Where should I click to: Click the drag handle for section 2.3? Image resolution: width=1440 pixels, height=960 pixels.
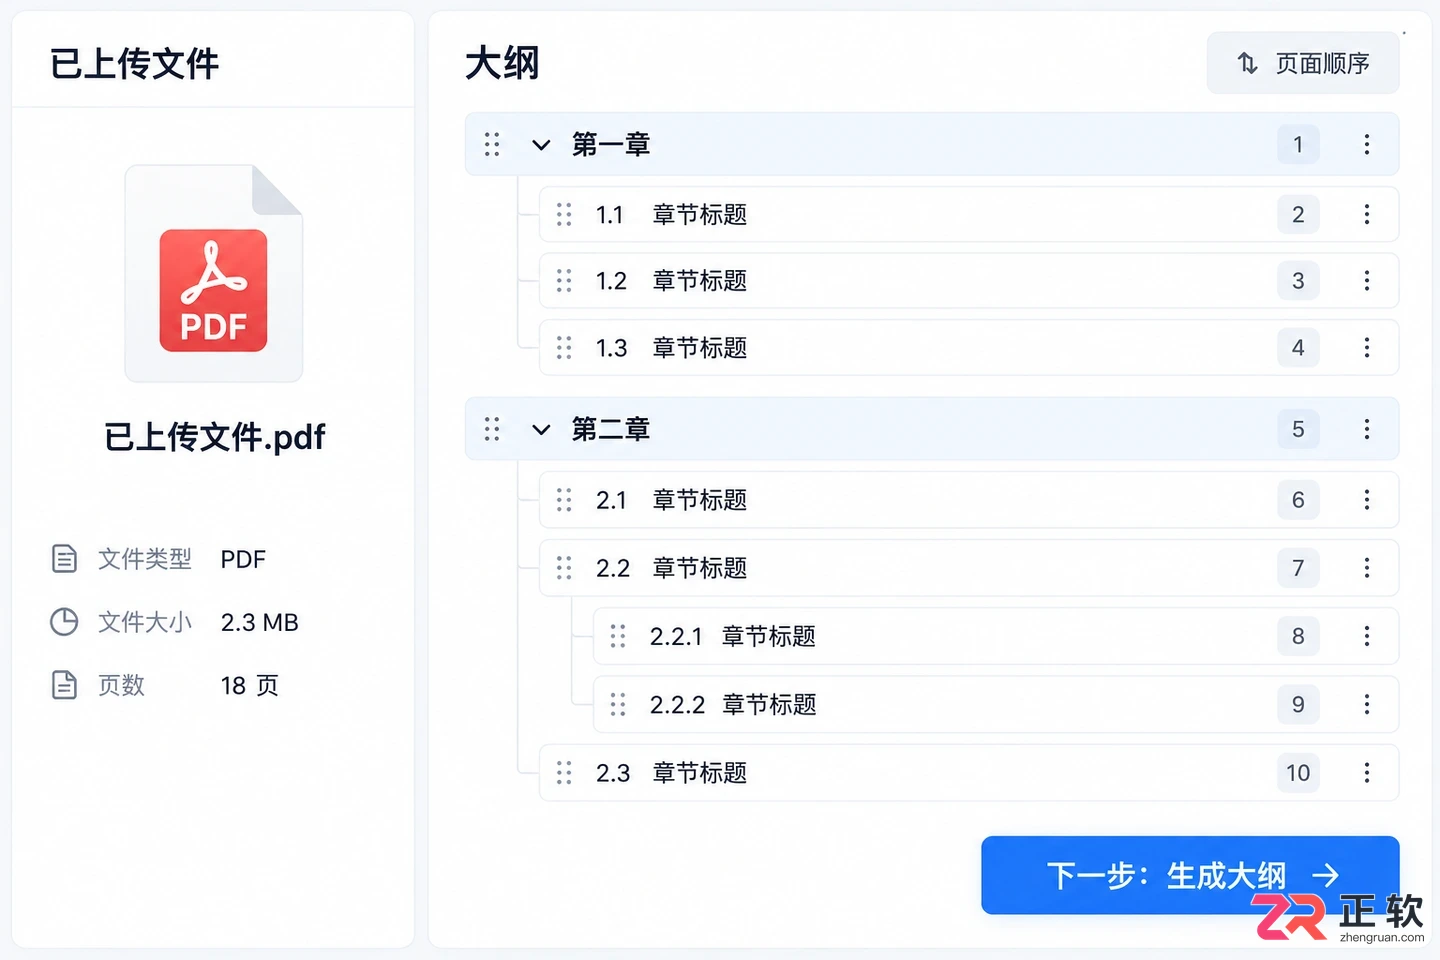pyautogui.click(x=564, y=773)
